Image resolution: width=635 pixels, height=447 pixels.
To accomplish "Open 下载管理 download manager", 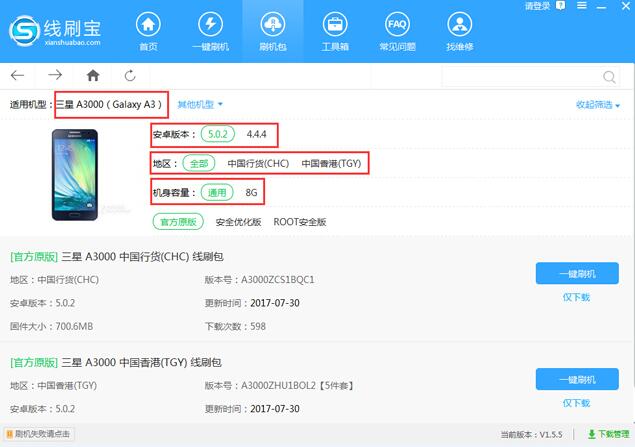I will [x=609, y=434].
